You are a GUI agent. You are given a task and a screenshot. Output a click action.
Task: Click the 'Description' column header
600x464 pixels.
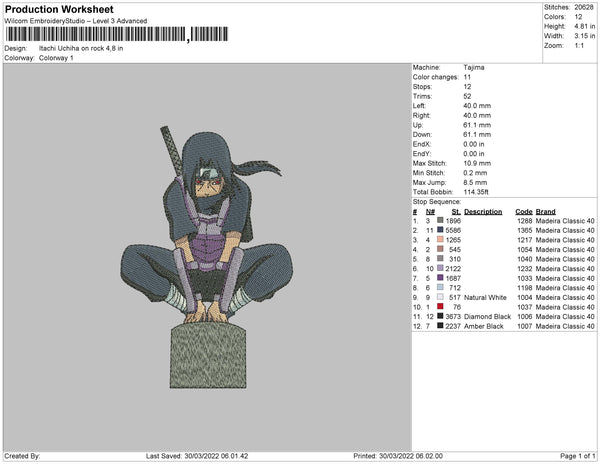pos(483,212)
